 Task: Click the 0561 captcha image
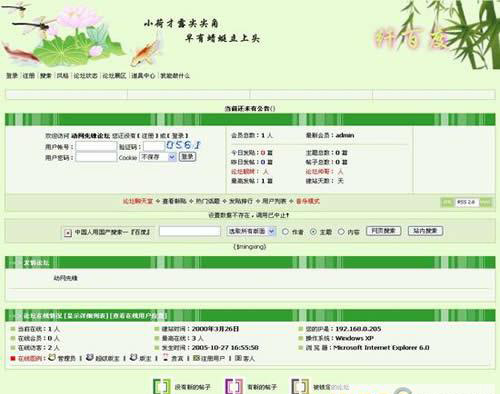click(183, 145)
